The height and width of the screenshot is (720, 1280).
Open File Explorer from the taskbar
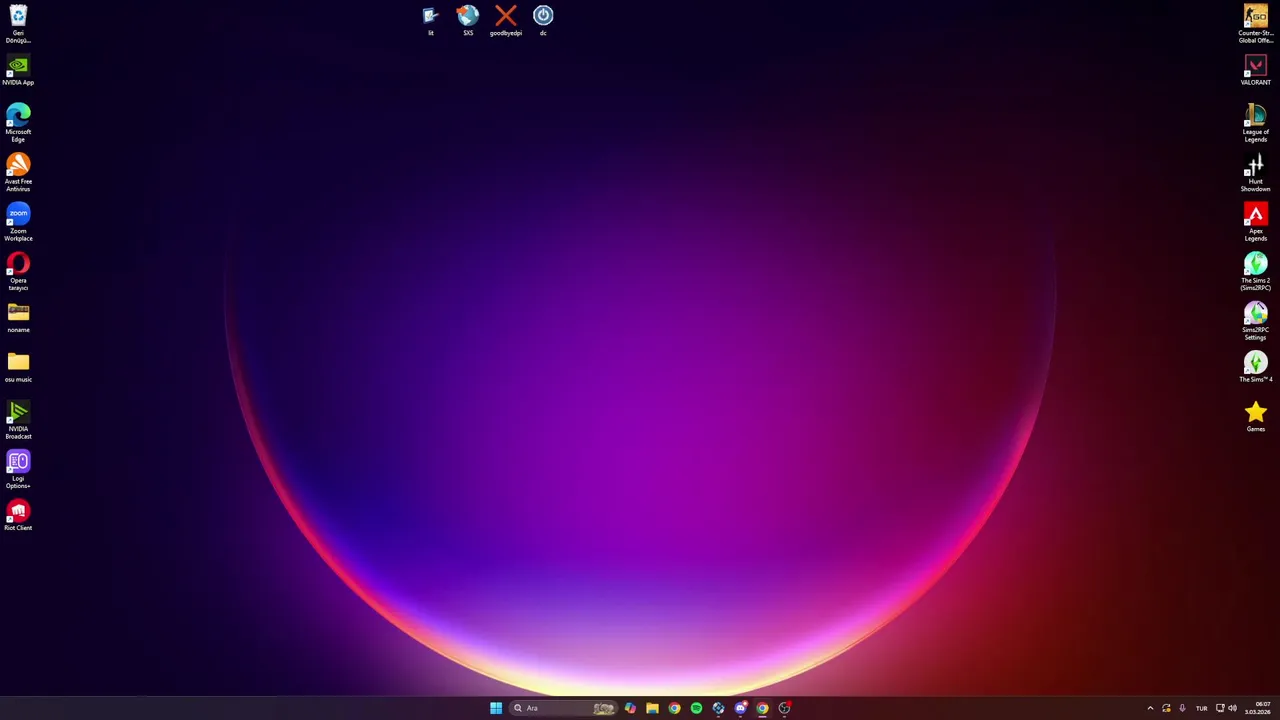[652, 708]
